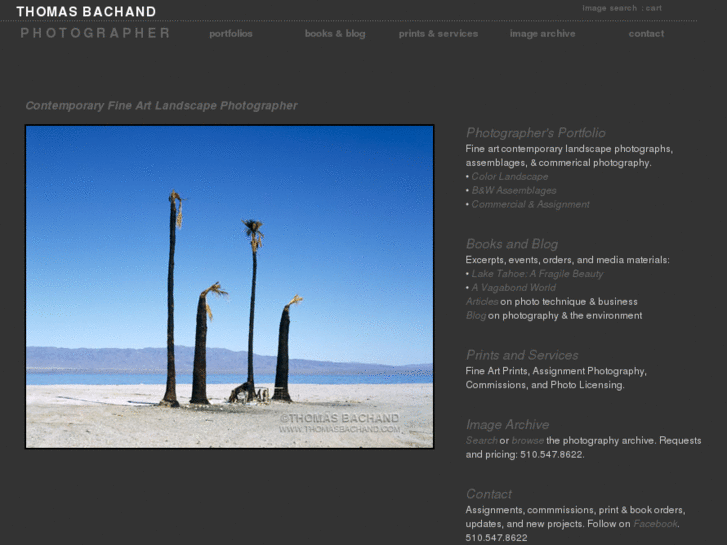Viewport: 727px width, 545px height.
Task: Click the Search archive link
Action: click(481, 441)
